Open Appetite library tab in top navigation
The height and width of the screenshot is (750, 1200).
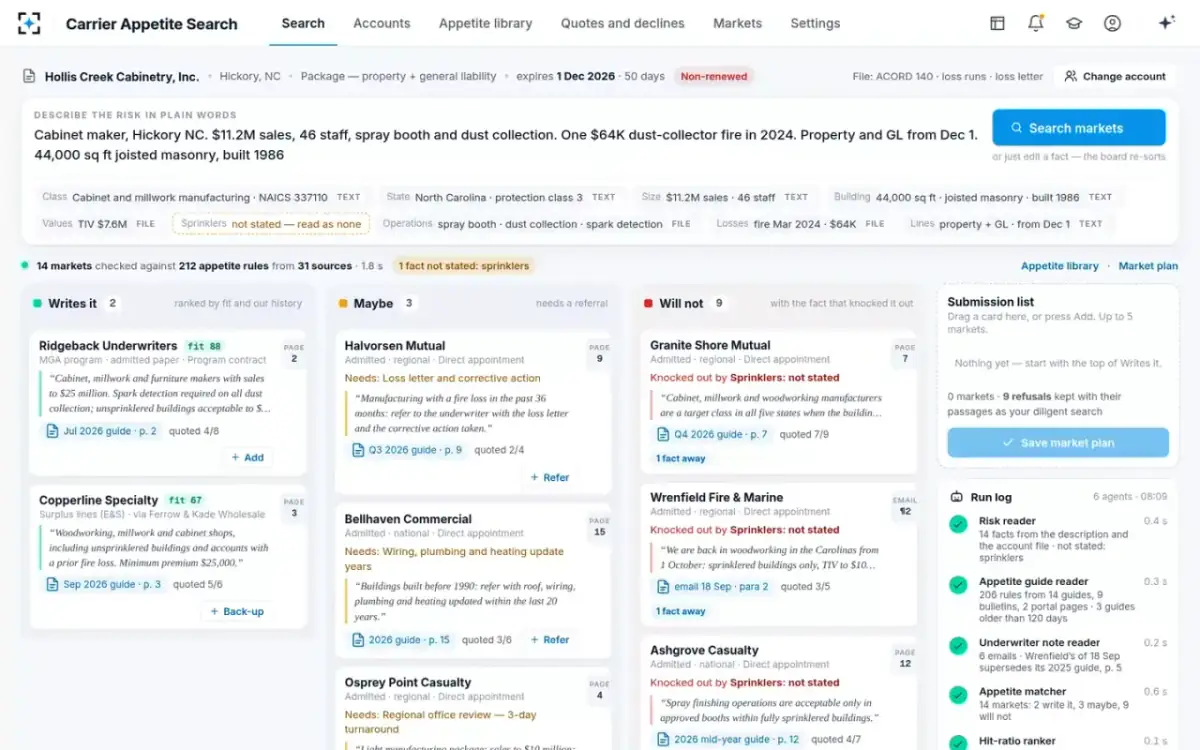[486, 23]
